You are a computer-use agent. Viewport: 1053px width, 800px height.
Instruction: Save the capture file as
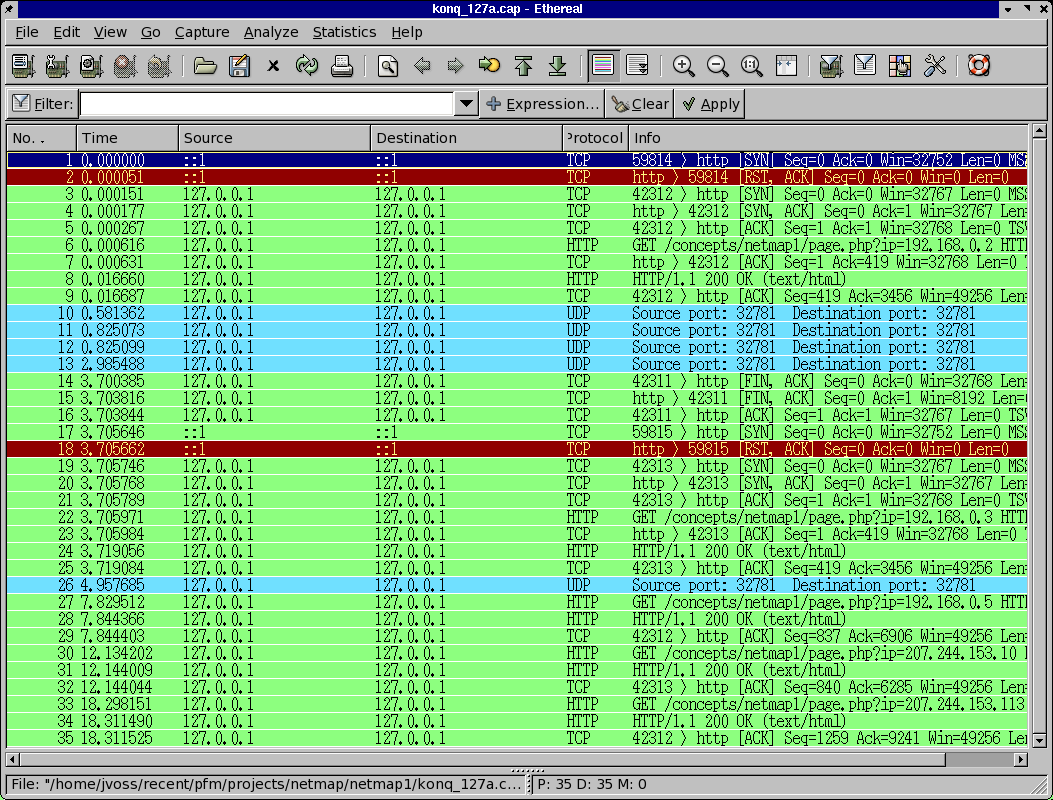tap(239, 66)
